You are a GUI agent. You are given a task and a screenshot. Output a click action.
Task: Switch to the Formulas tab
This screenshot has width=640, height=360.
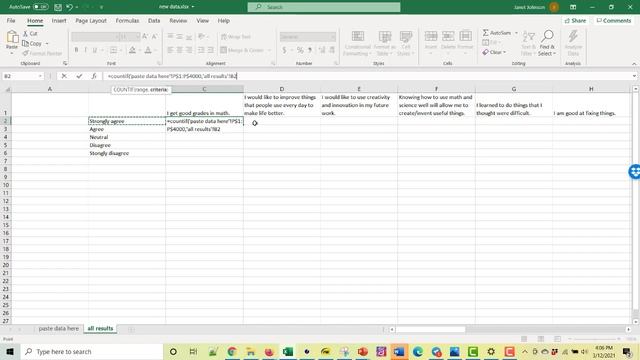point(127,20)
